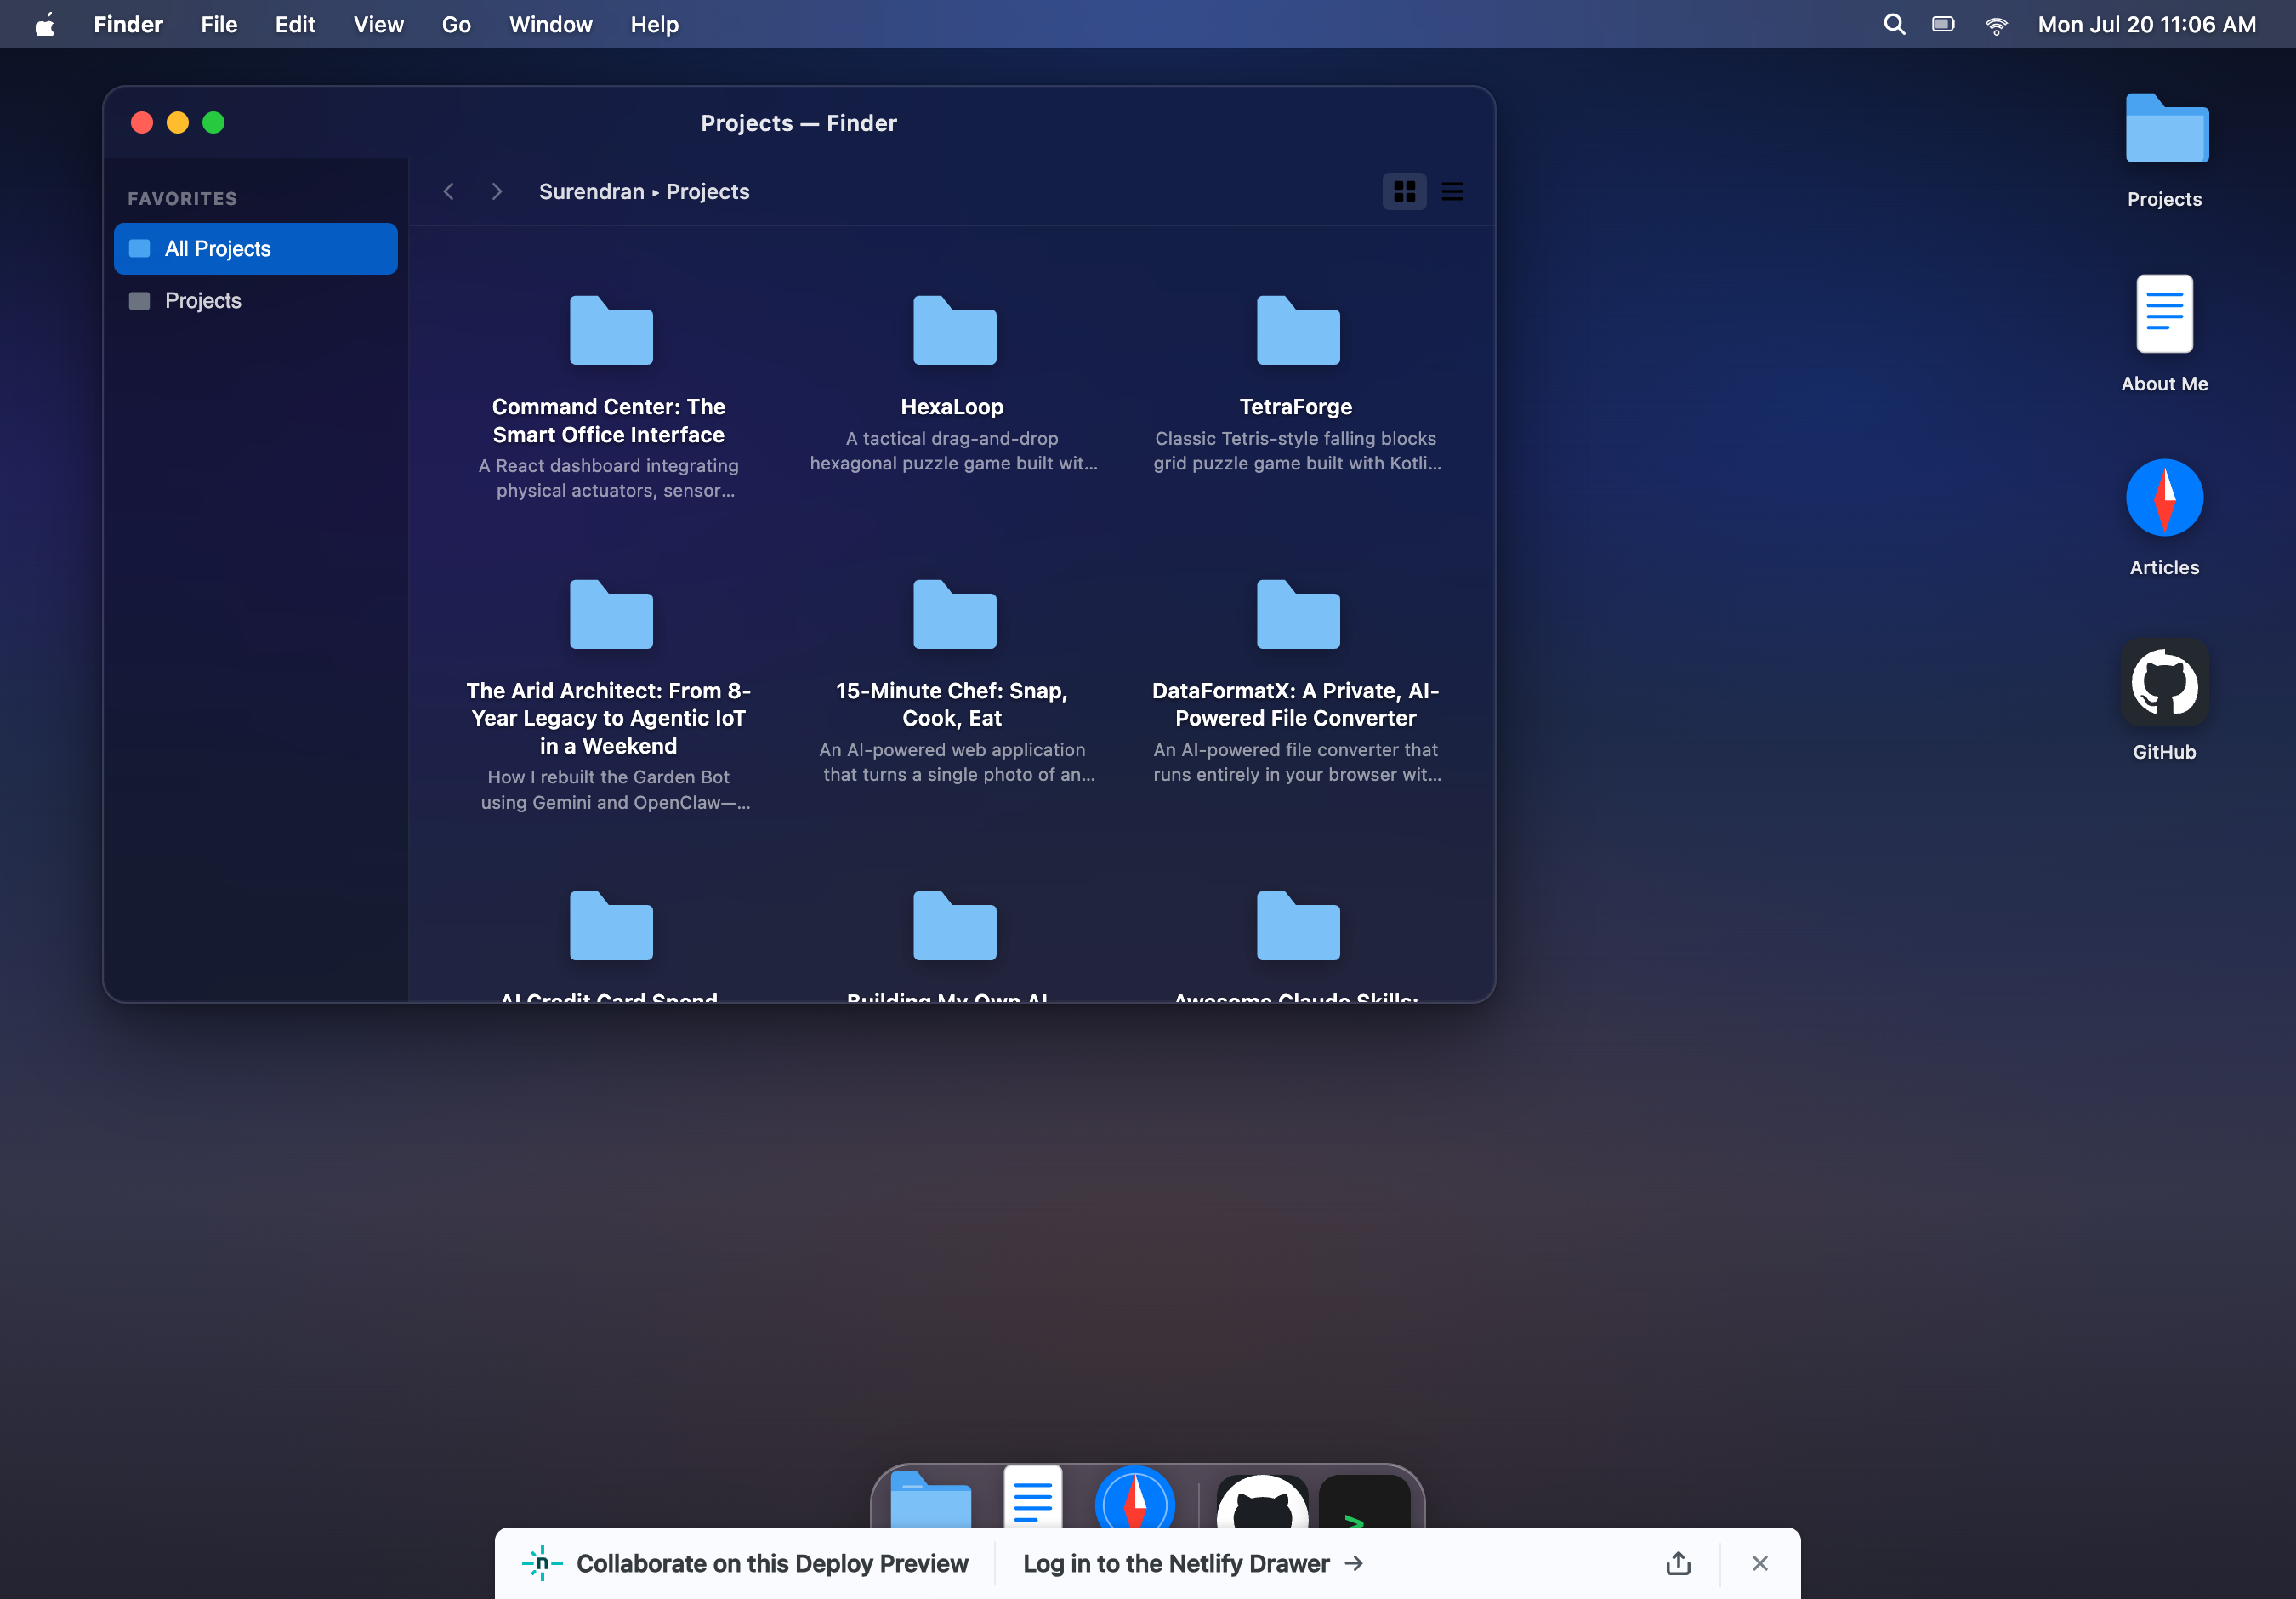Open the HexaLoop folder icon
2296x1599 pixels.
coord(955,331)
